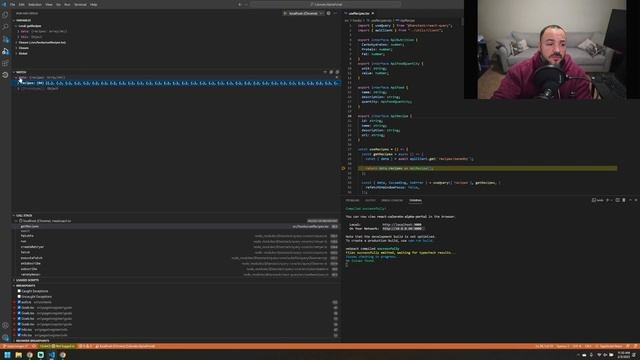Select the top call stack frame
Screen dimensions: 640x360
pyautogui.click(x=177, y=227)
